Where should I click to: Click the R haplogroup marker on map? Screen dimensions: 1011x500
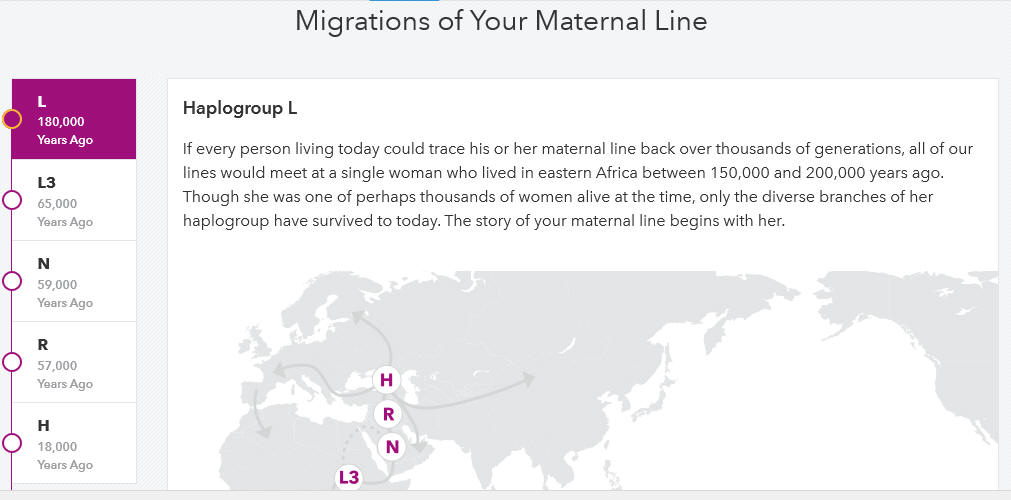(x=388, y=414)
